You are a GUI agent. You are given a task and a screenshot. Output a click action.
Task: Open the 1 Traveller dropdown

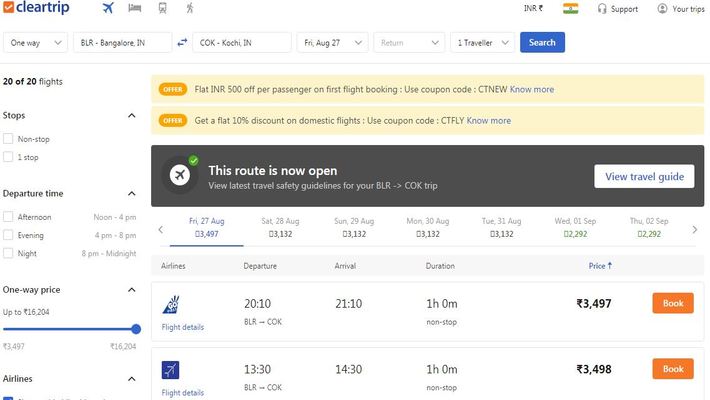pyautogui.click(x=483, y=43)
